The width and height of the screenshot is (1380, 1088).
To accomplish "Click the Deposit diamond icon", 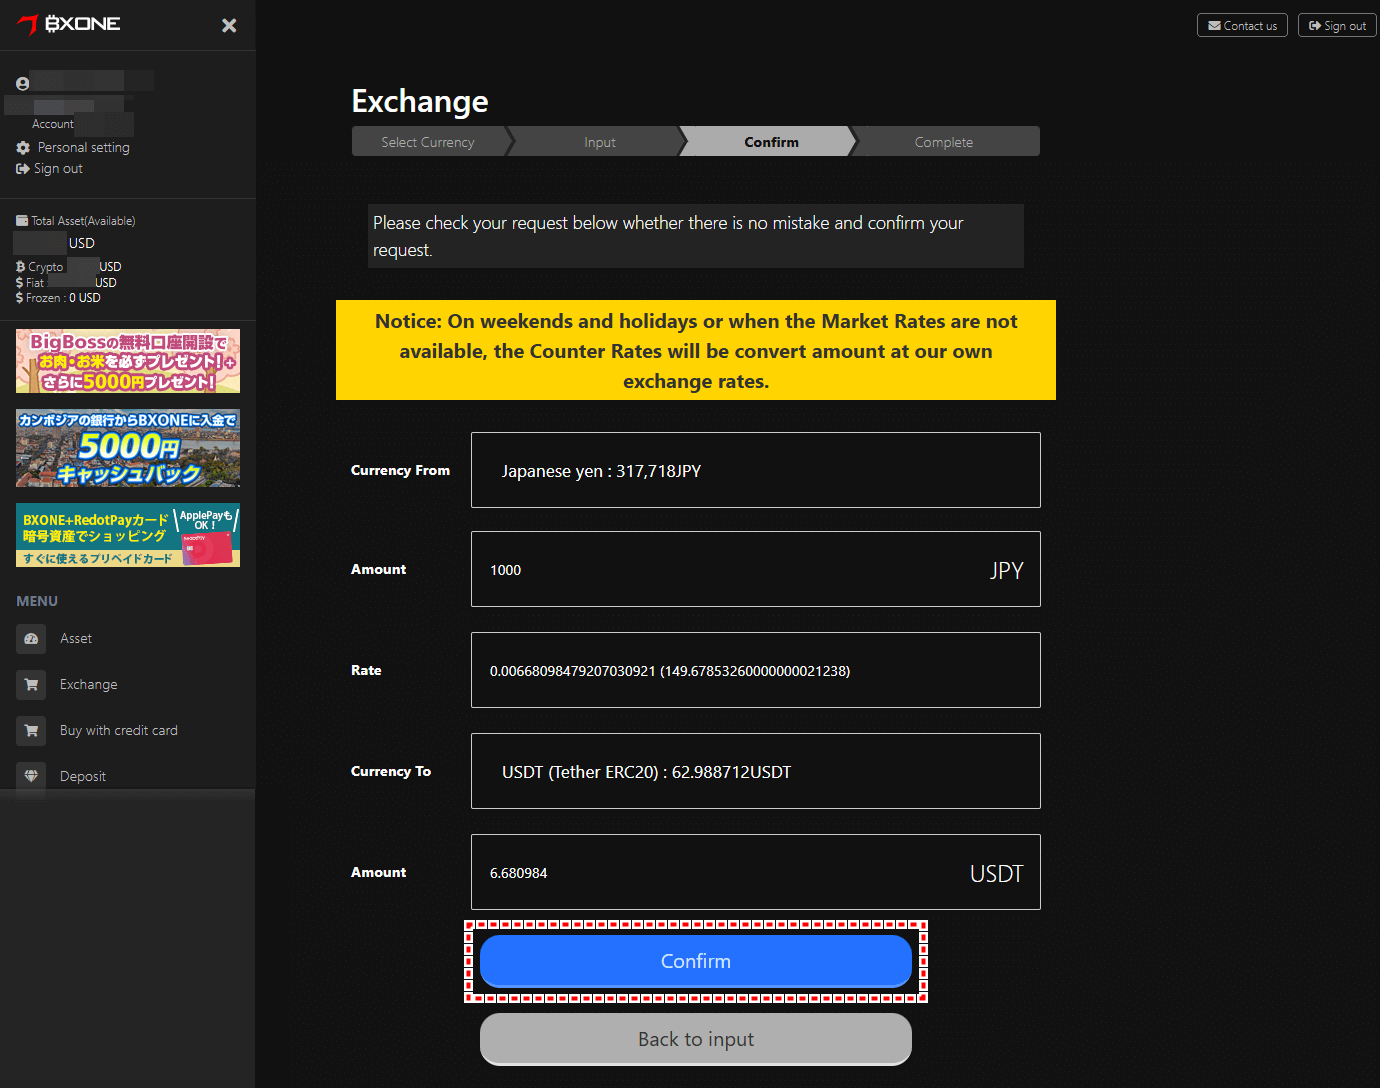I will (31, 777).
